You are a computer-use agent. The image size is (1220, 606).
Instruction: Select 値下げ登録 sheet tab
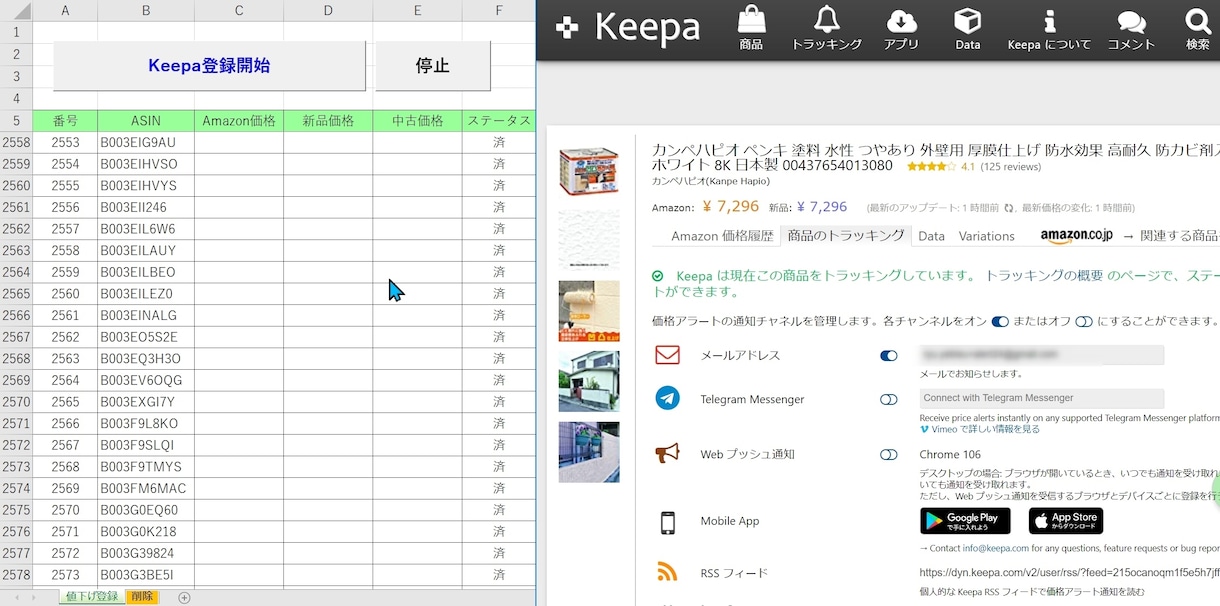tap(92, 596)
